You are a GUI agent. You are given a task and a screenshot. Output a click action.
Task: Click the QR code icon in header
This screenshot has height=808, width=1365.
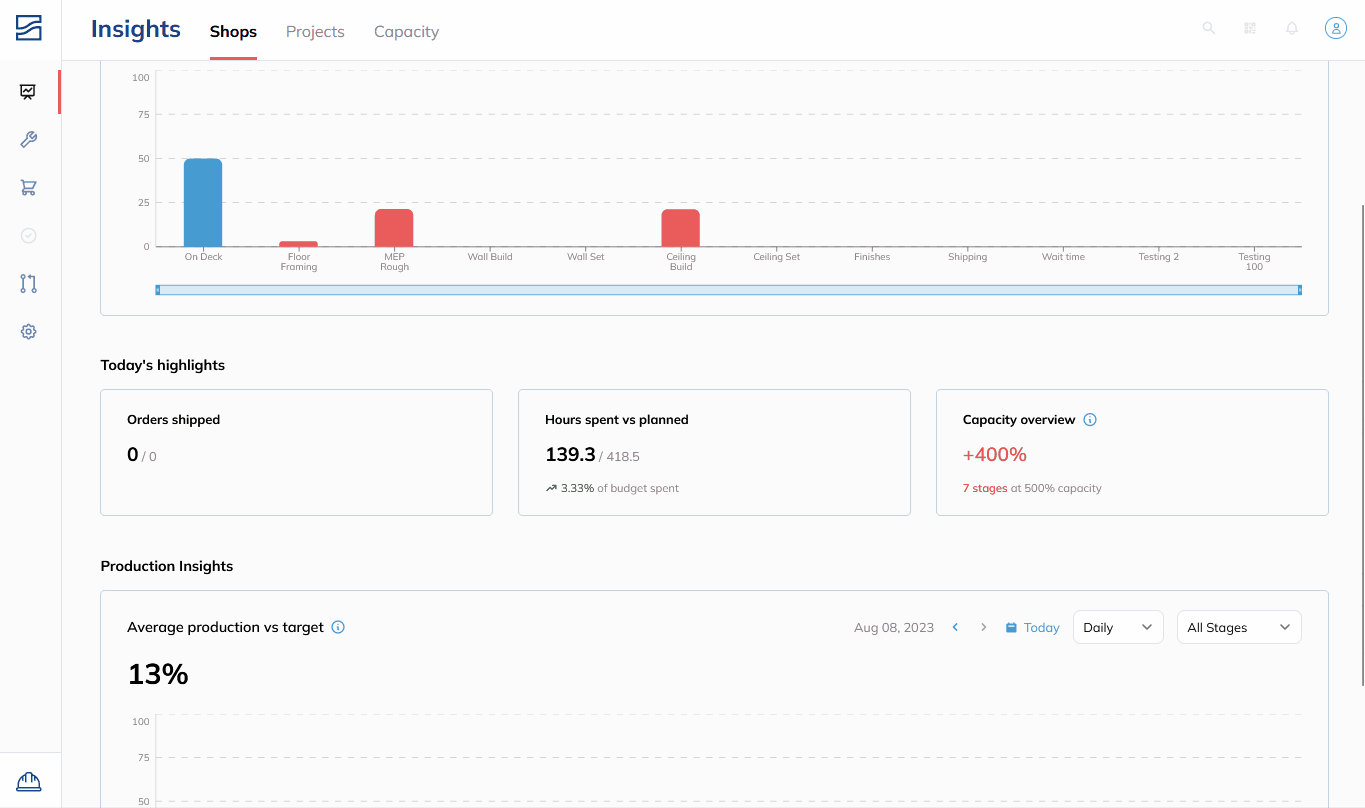tap(1250, 28)
